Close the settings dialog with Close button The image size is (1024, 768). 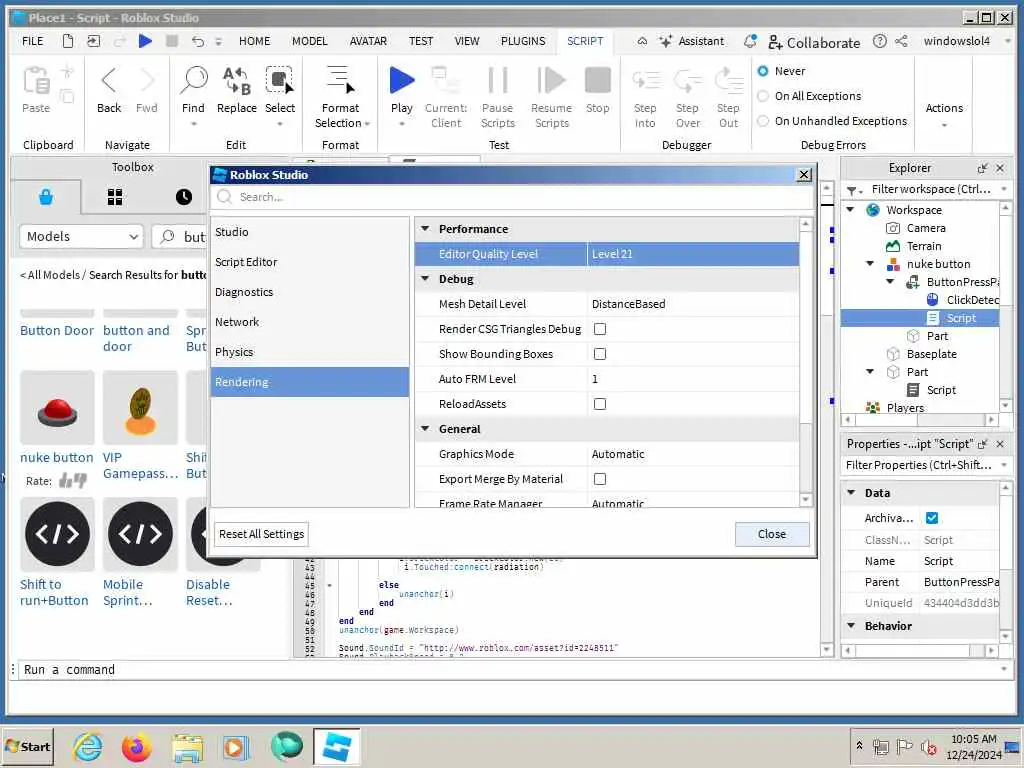coord(772,534)
